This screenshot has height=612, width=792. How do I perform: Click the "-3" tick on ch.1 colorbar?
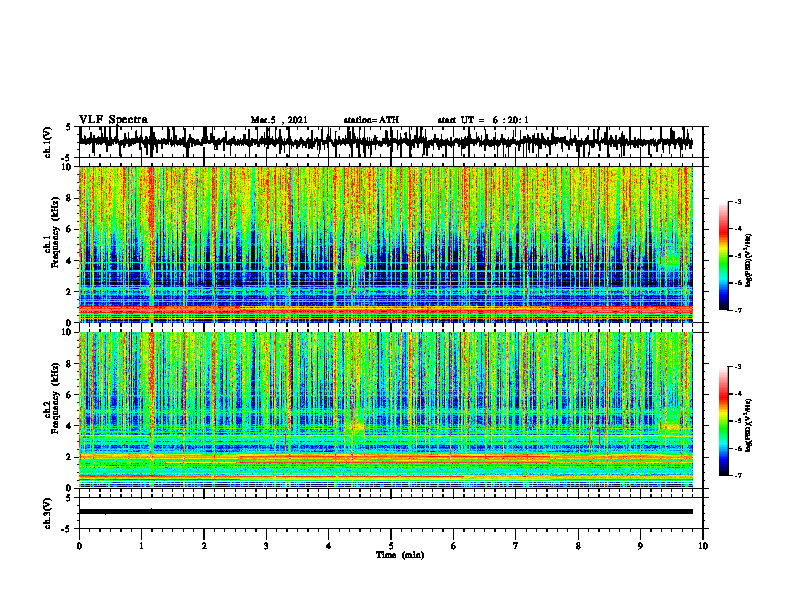738,201
